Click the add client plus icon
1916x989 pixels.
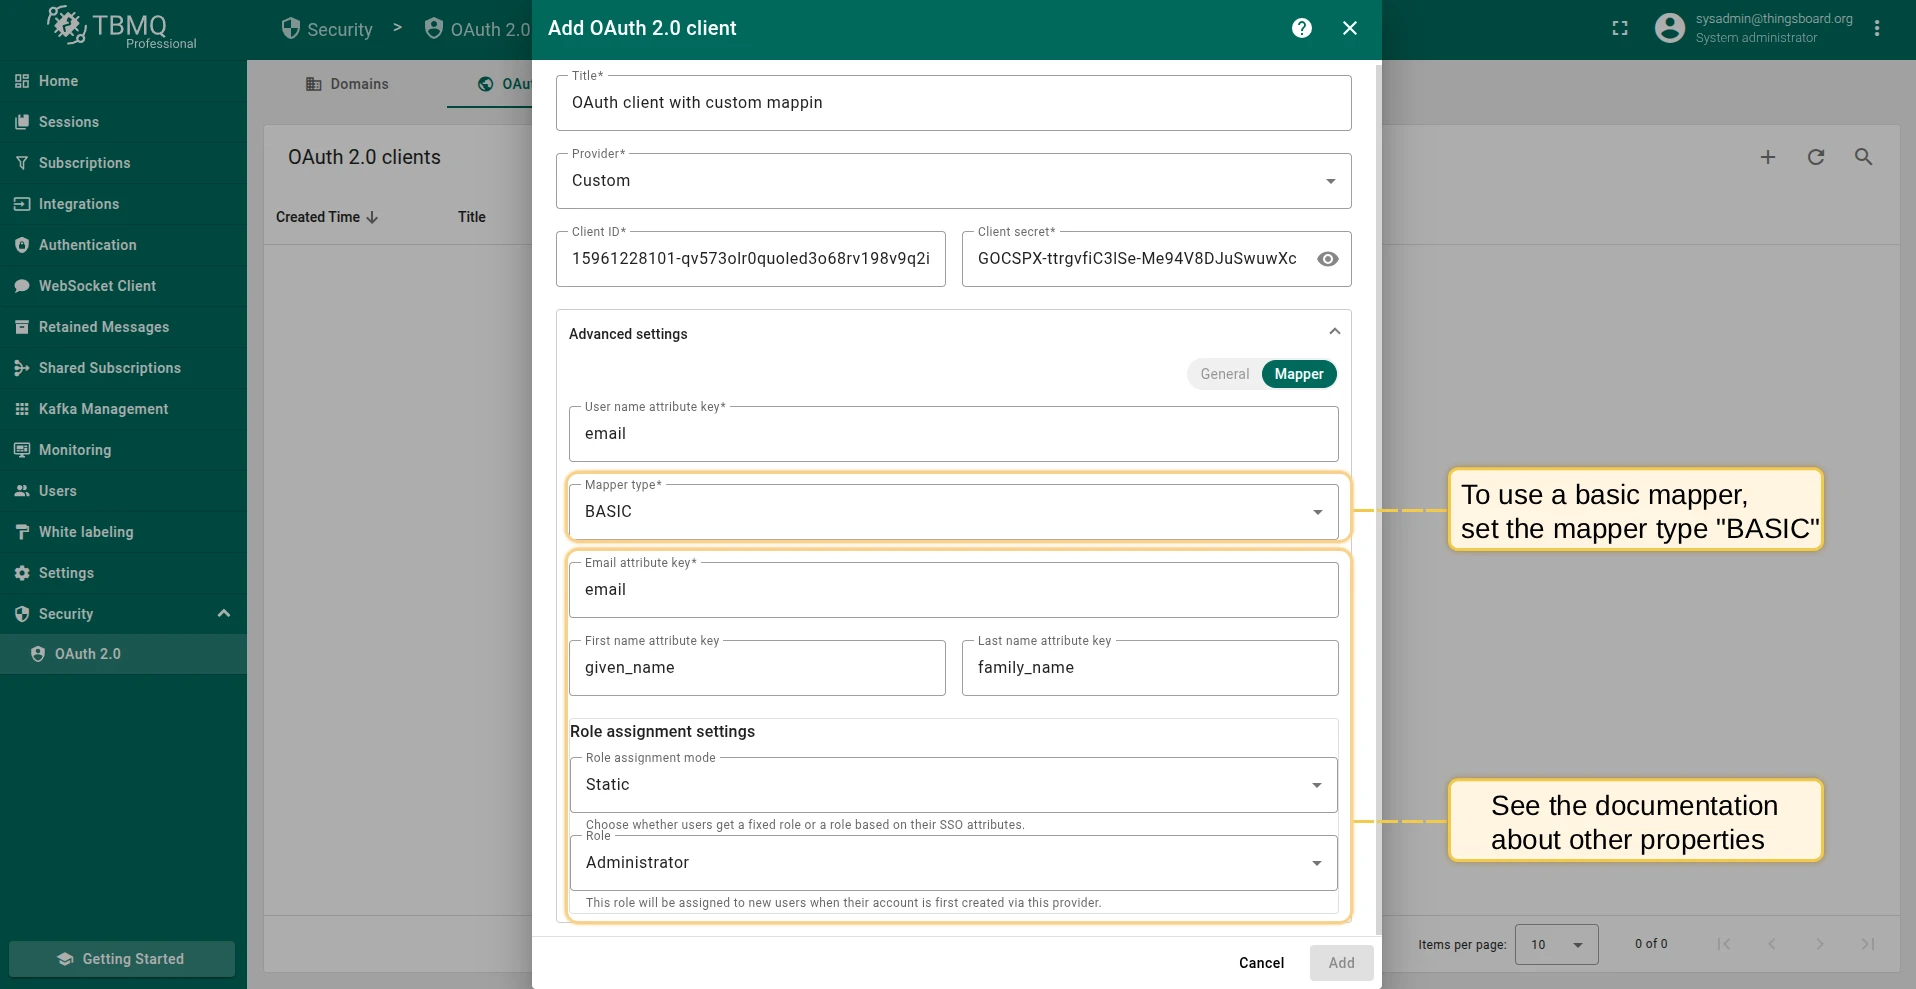click(1768, 157)
